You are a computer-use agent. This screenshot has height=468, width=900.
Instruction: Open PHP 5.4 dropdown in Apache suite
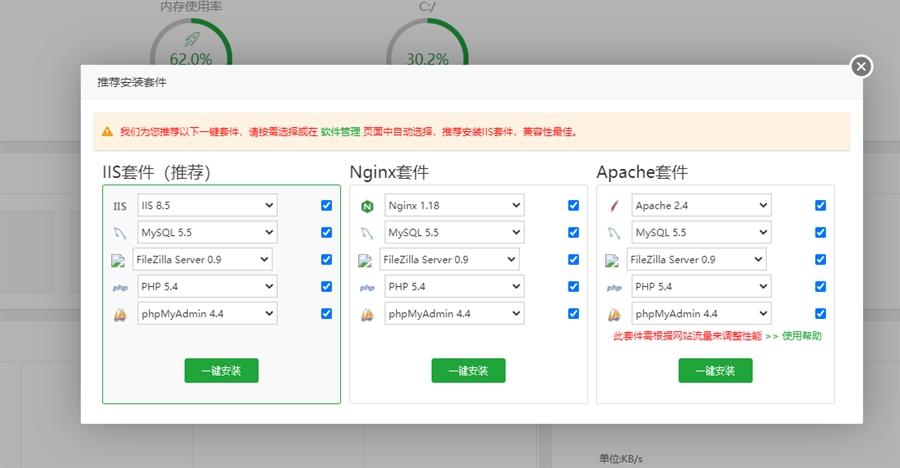coord(700,286)
